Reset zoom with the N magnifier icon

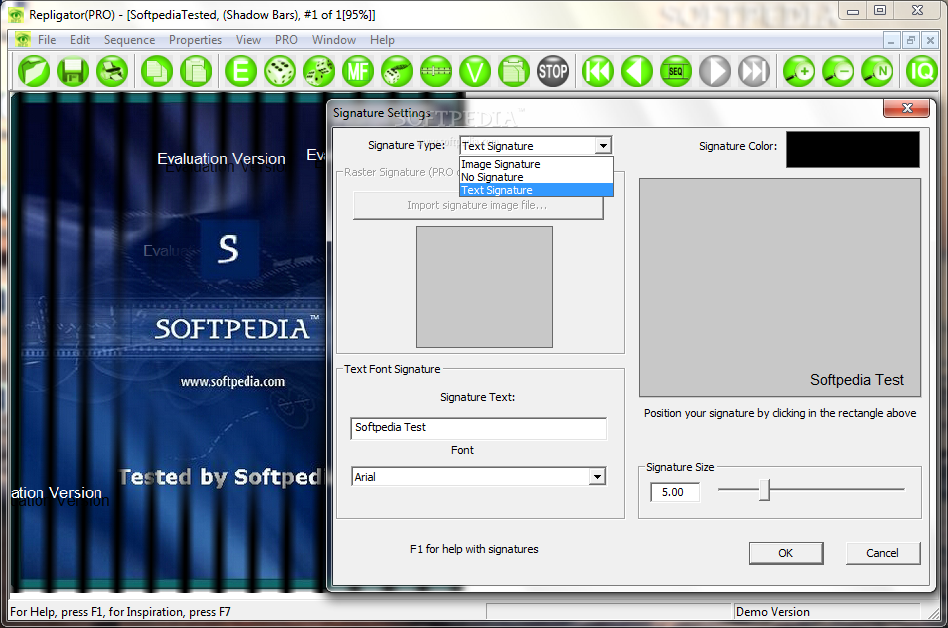[x=877, y=71]
